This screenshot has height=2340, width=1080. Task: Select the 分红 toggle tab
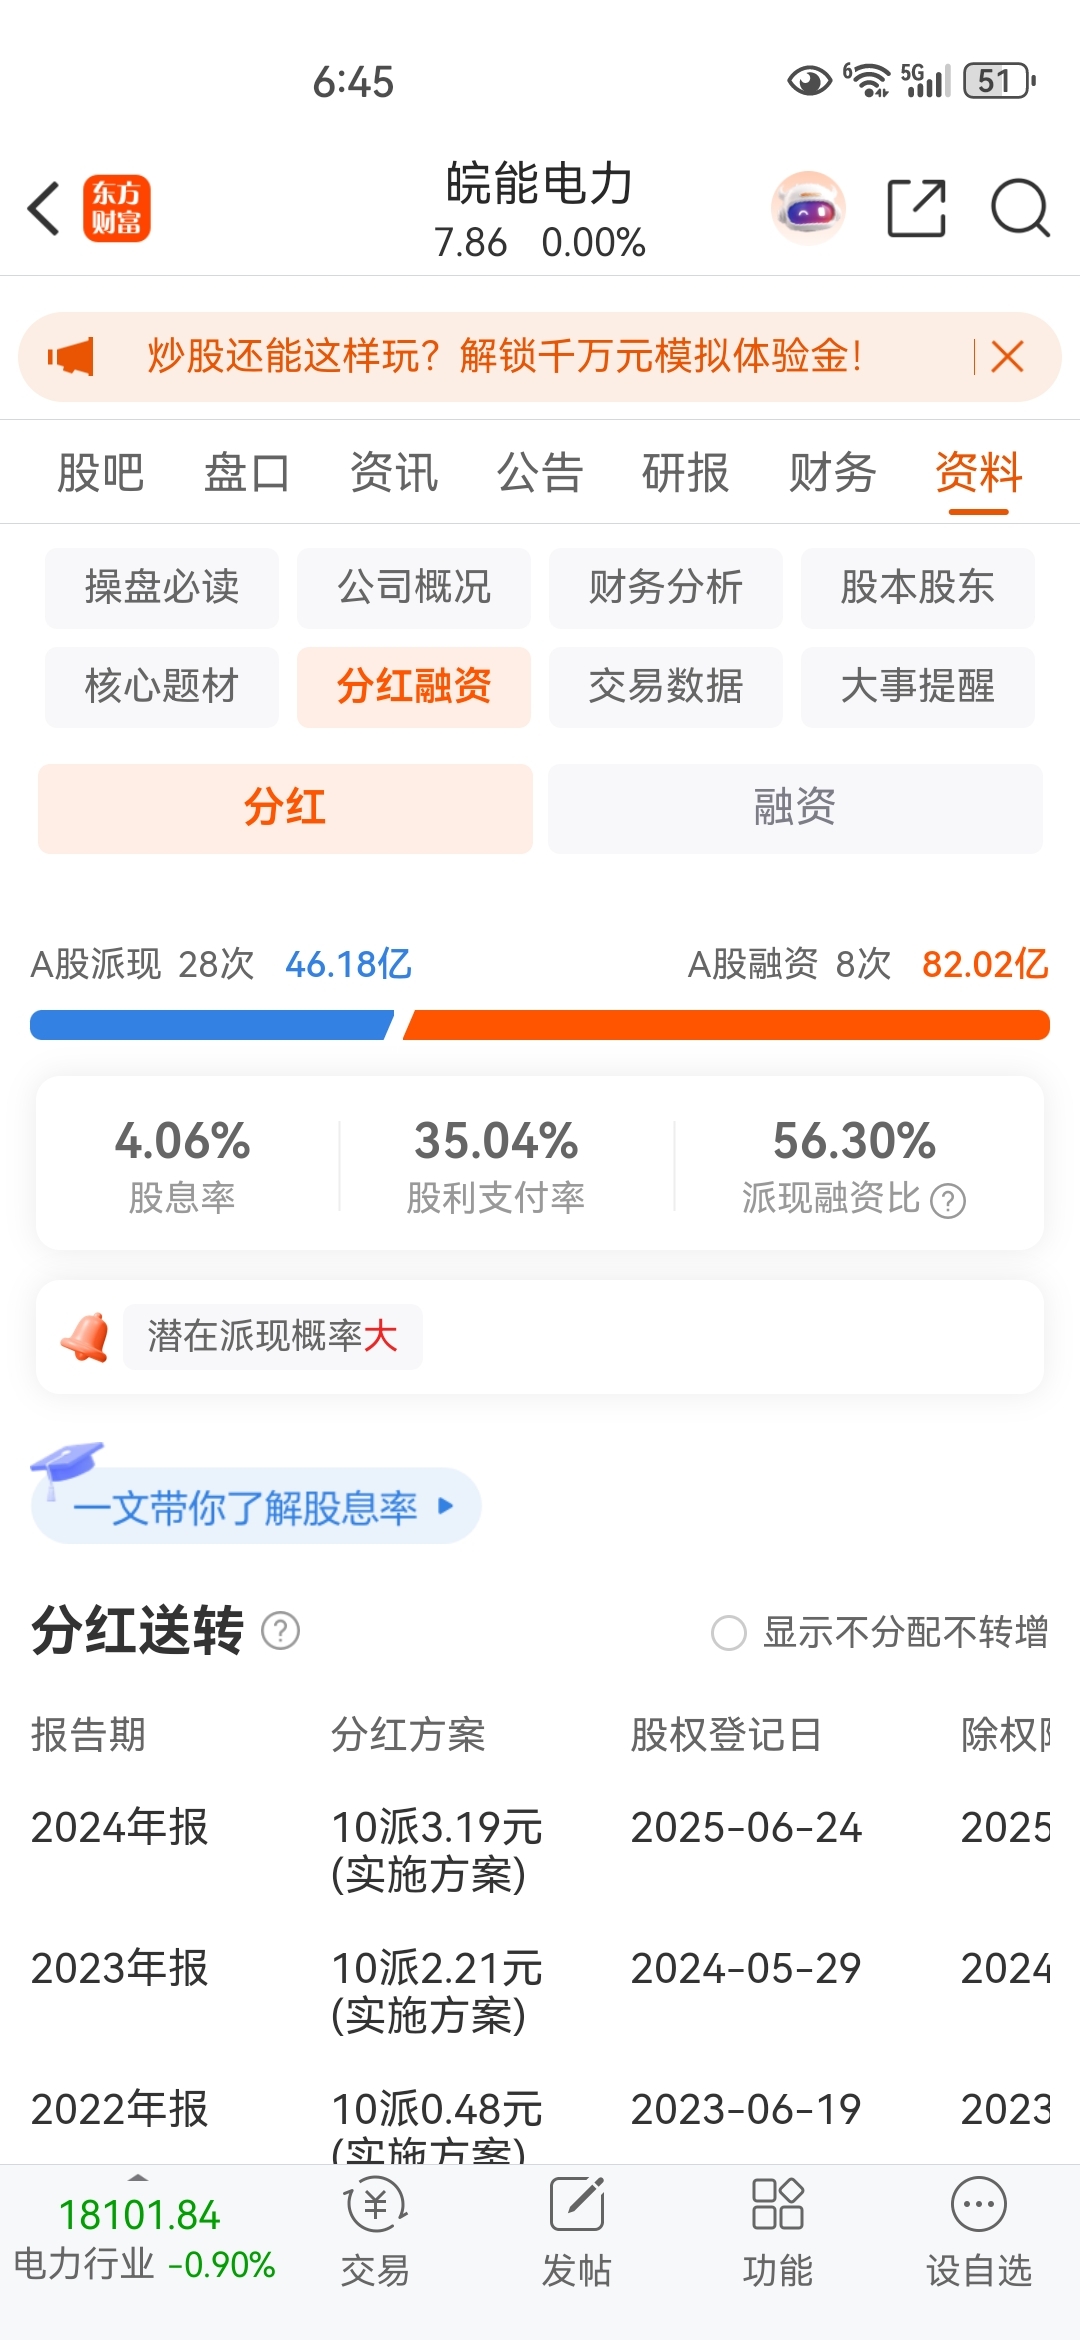(x=285, y=808)
